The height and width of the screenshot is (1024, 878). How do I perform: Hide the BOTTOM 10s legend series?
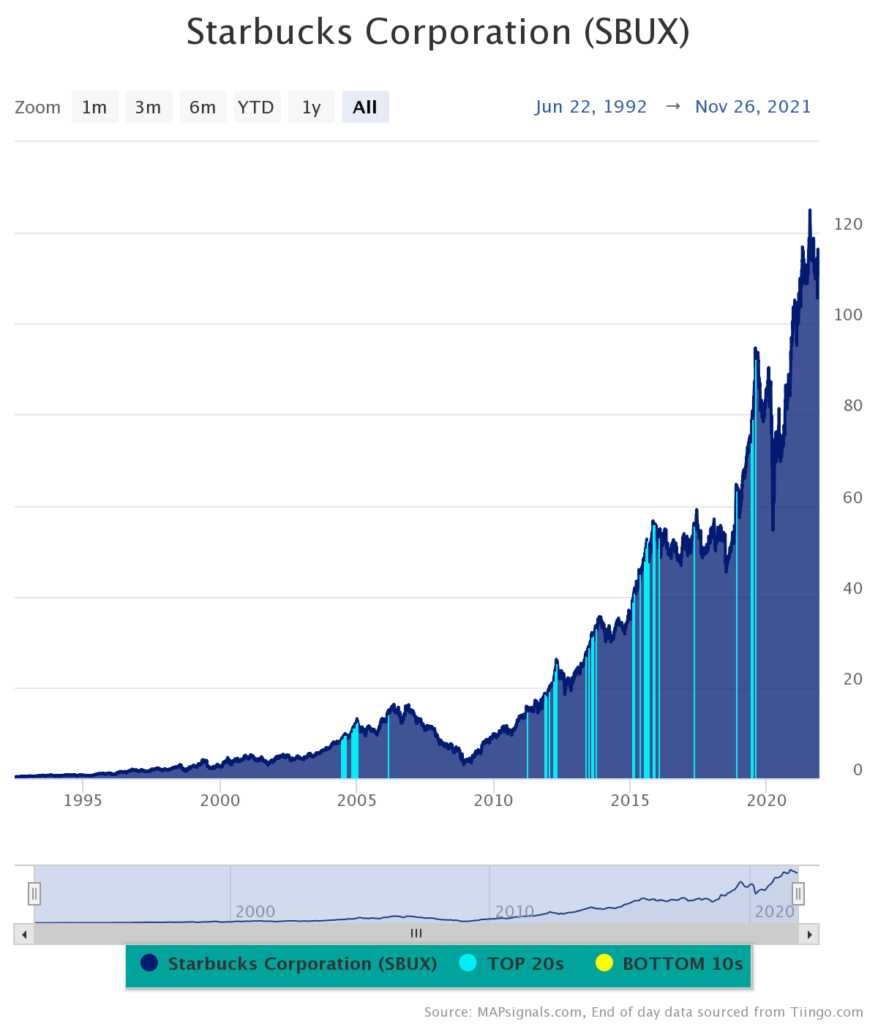click(670, 964)
